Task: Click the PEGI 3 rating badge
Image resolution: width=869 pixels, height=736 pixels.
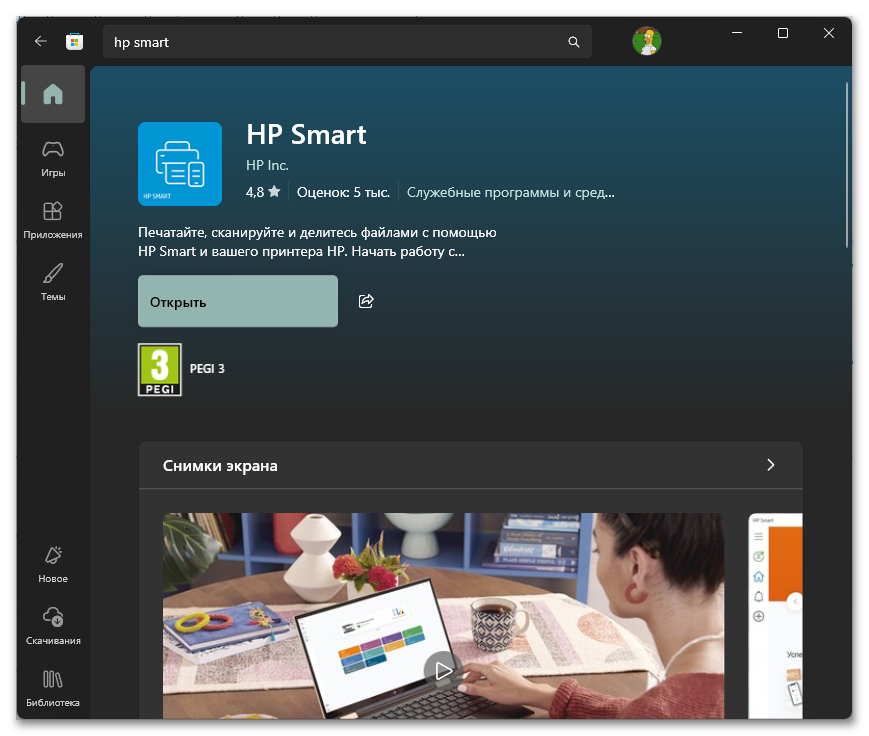Action: [x=160, y=370]
